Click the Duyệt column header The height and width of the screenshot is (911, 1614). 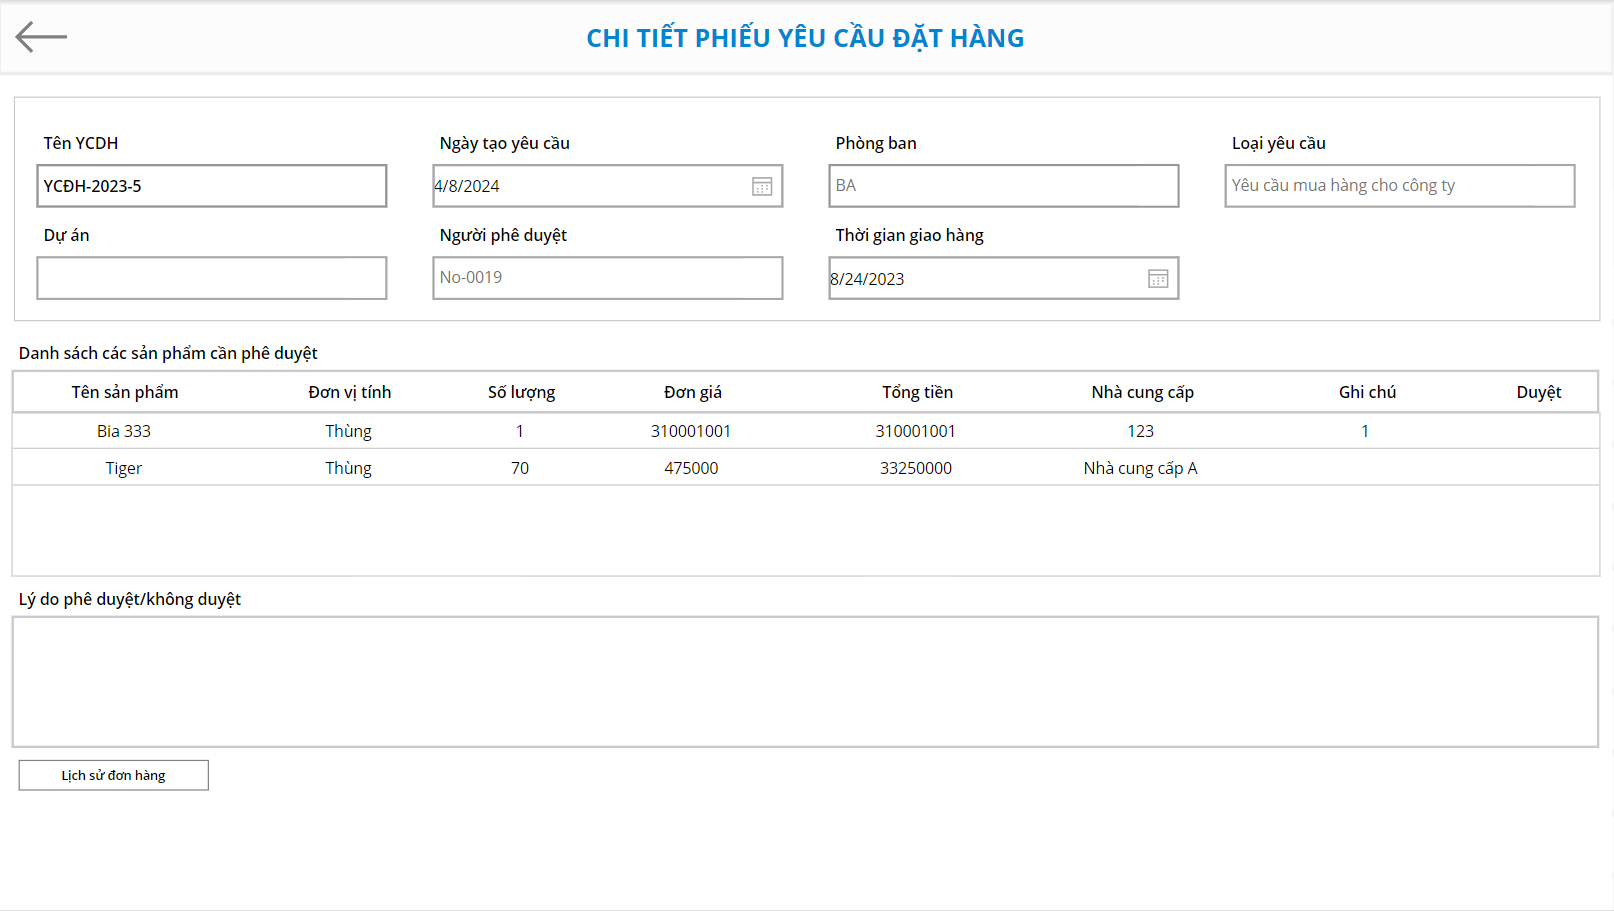click(1538, 392)
